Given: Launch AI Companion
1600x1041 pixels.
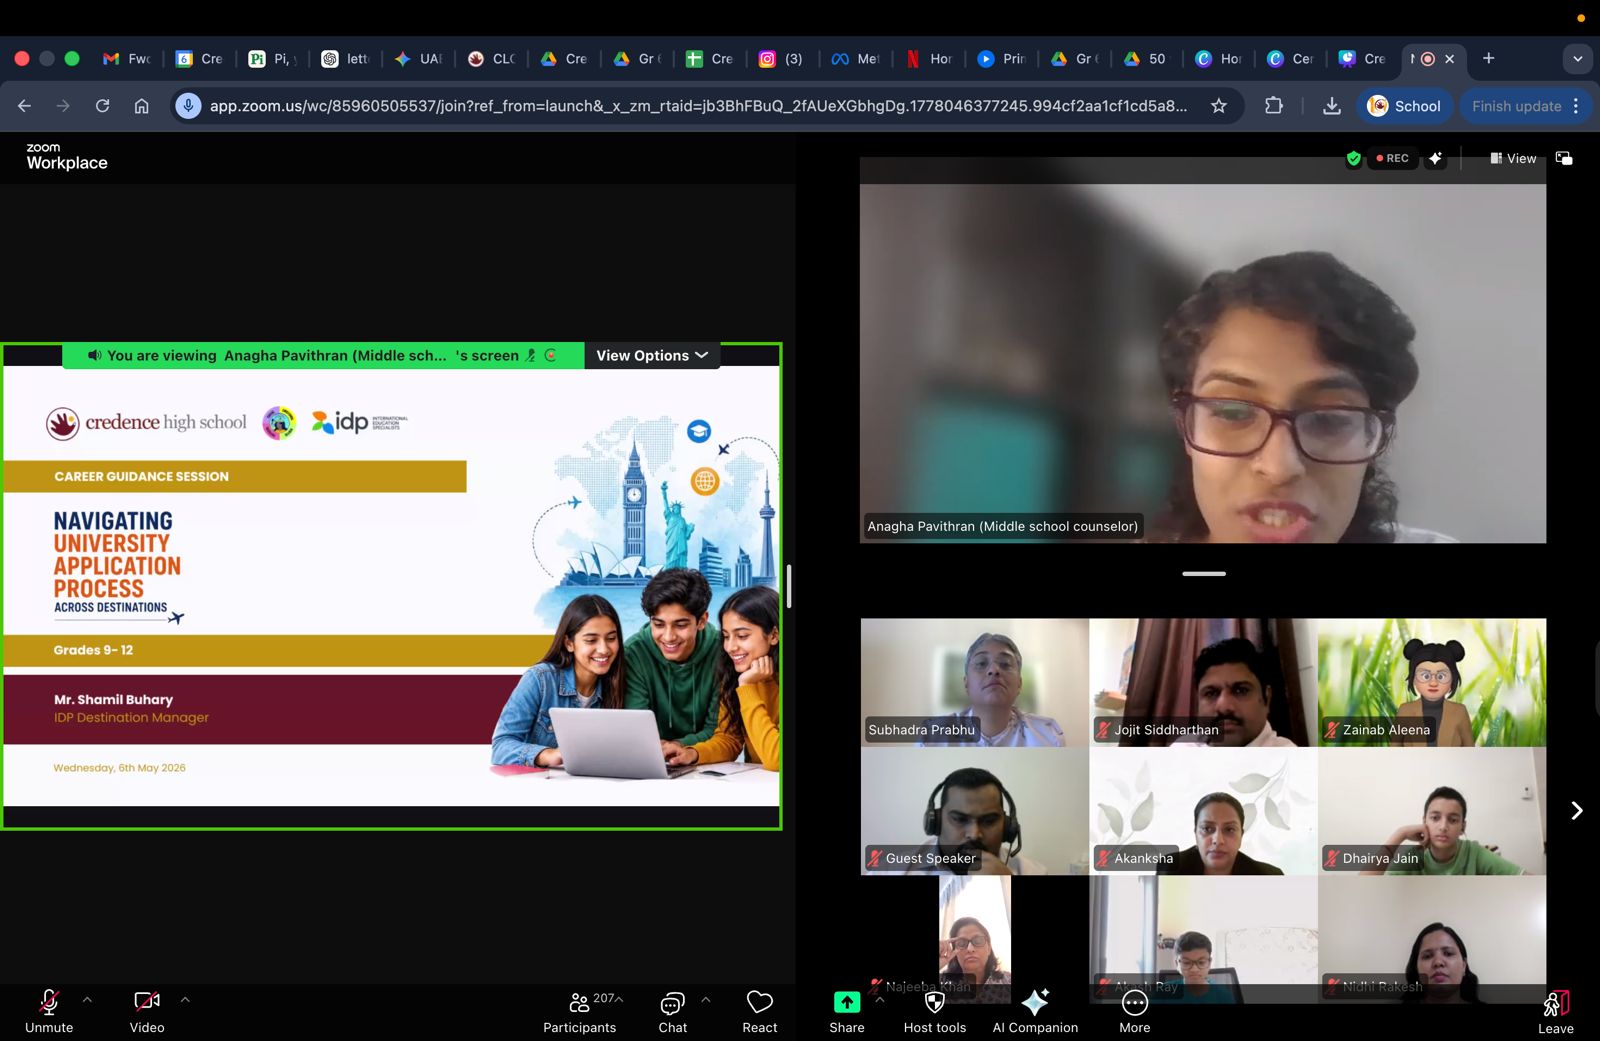Looking at the screenshot, I should pyautogui.click(x=1035, y=1010).
